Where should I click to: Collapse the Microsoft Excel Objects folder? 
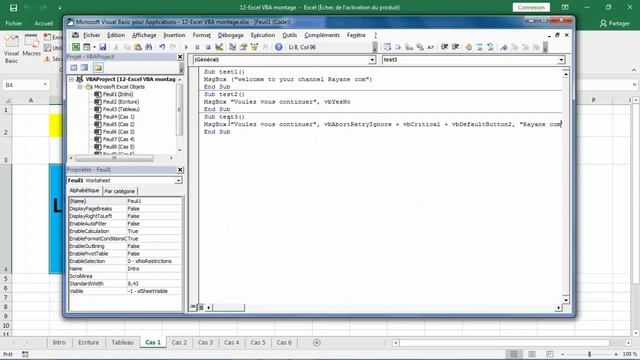pyautogui.click(x=80, y=87)
